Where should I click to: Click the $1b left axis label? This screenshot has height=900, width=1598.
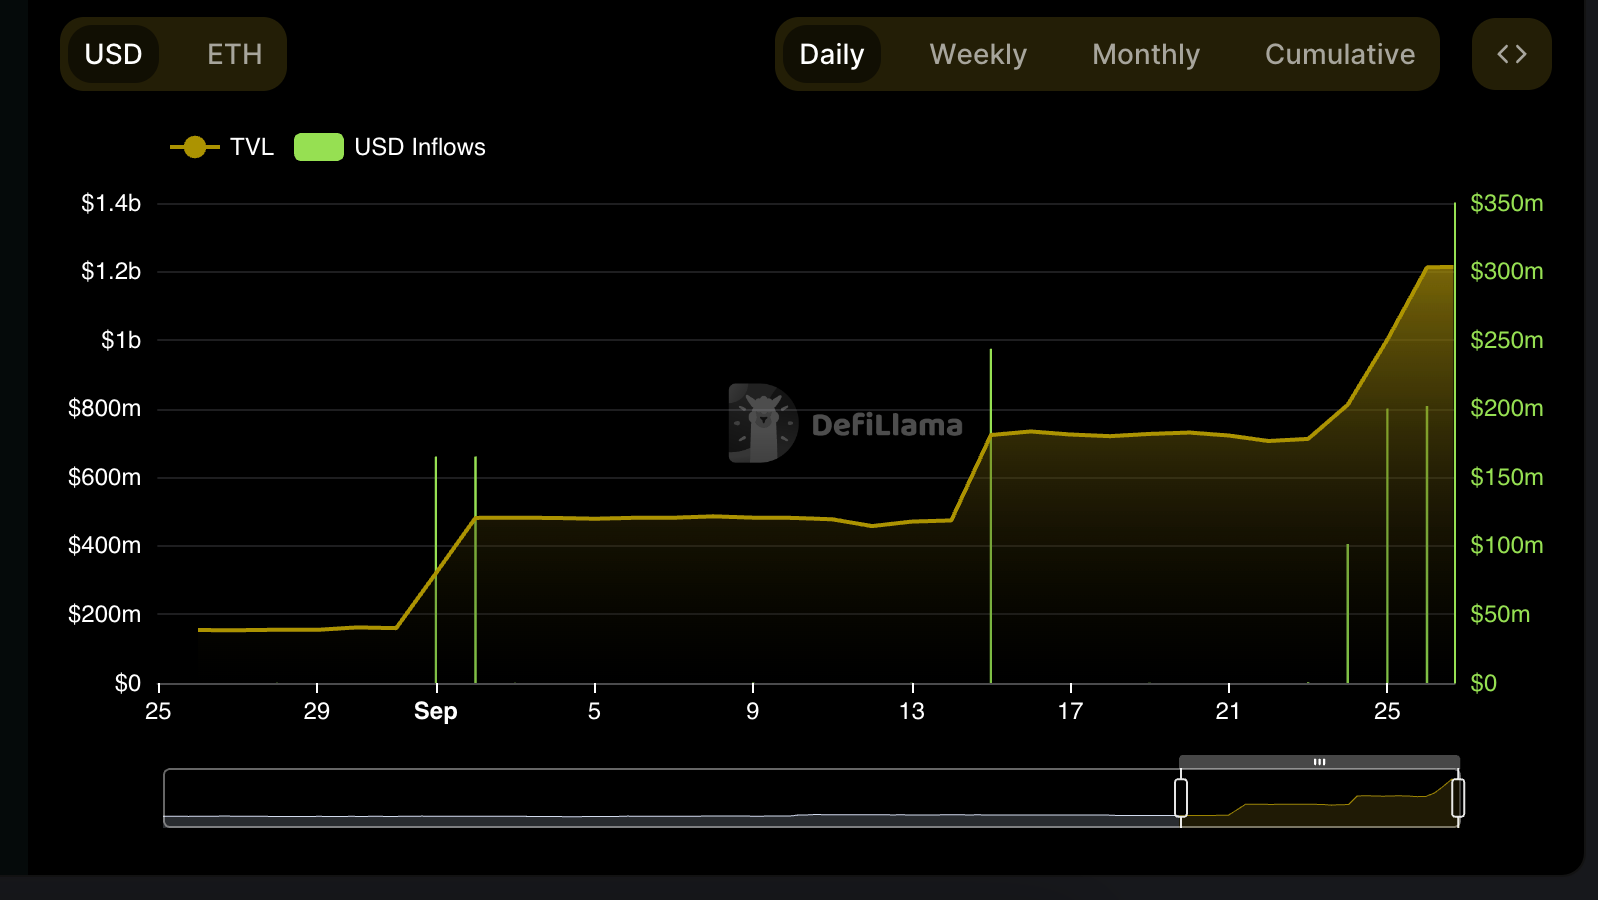pos(121,340)
